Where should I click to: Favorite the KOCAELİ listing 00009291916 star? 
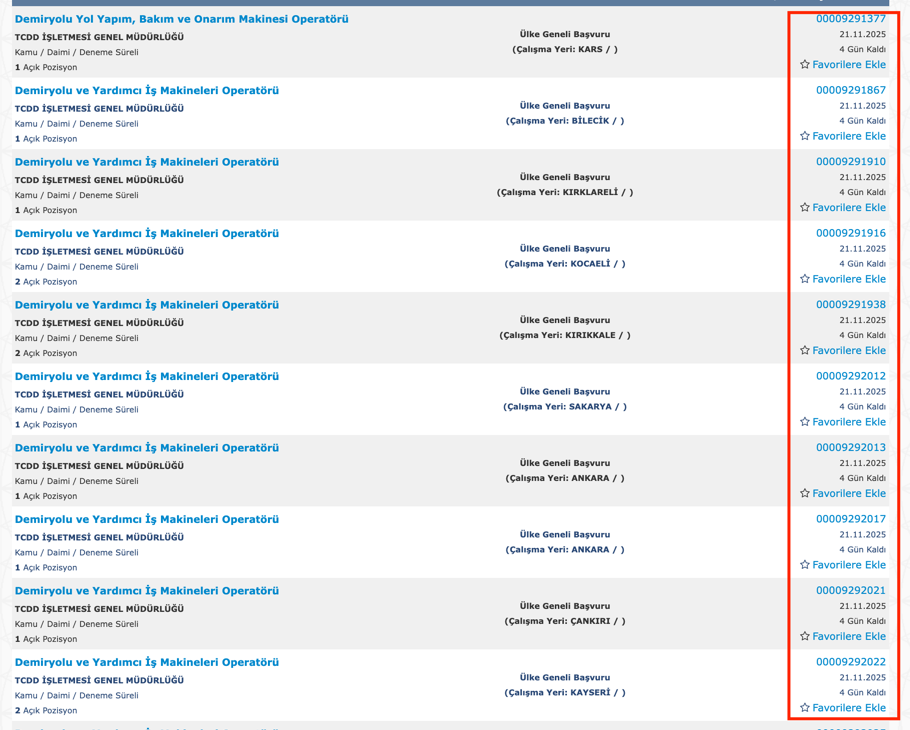coord(805,279)
